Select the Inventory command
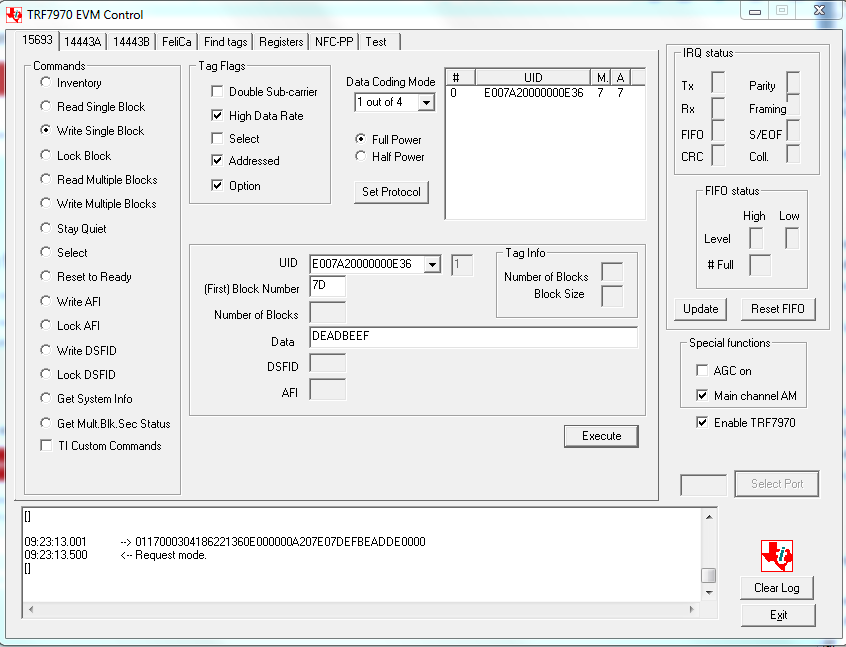846x647 pixels. [45, 82]
